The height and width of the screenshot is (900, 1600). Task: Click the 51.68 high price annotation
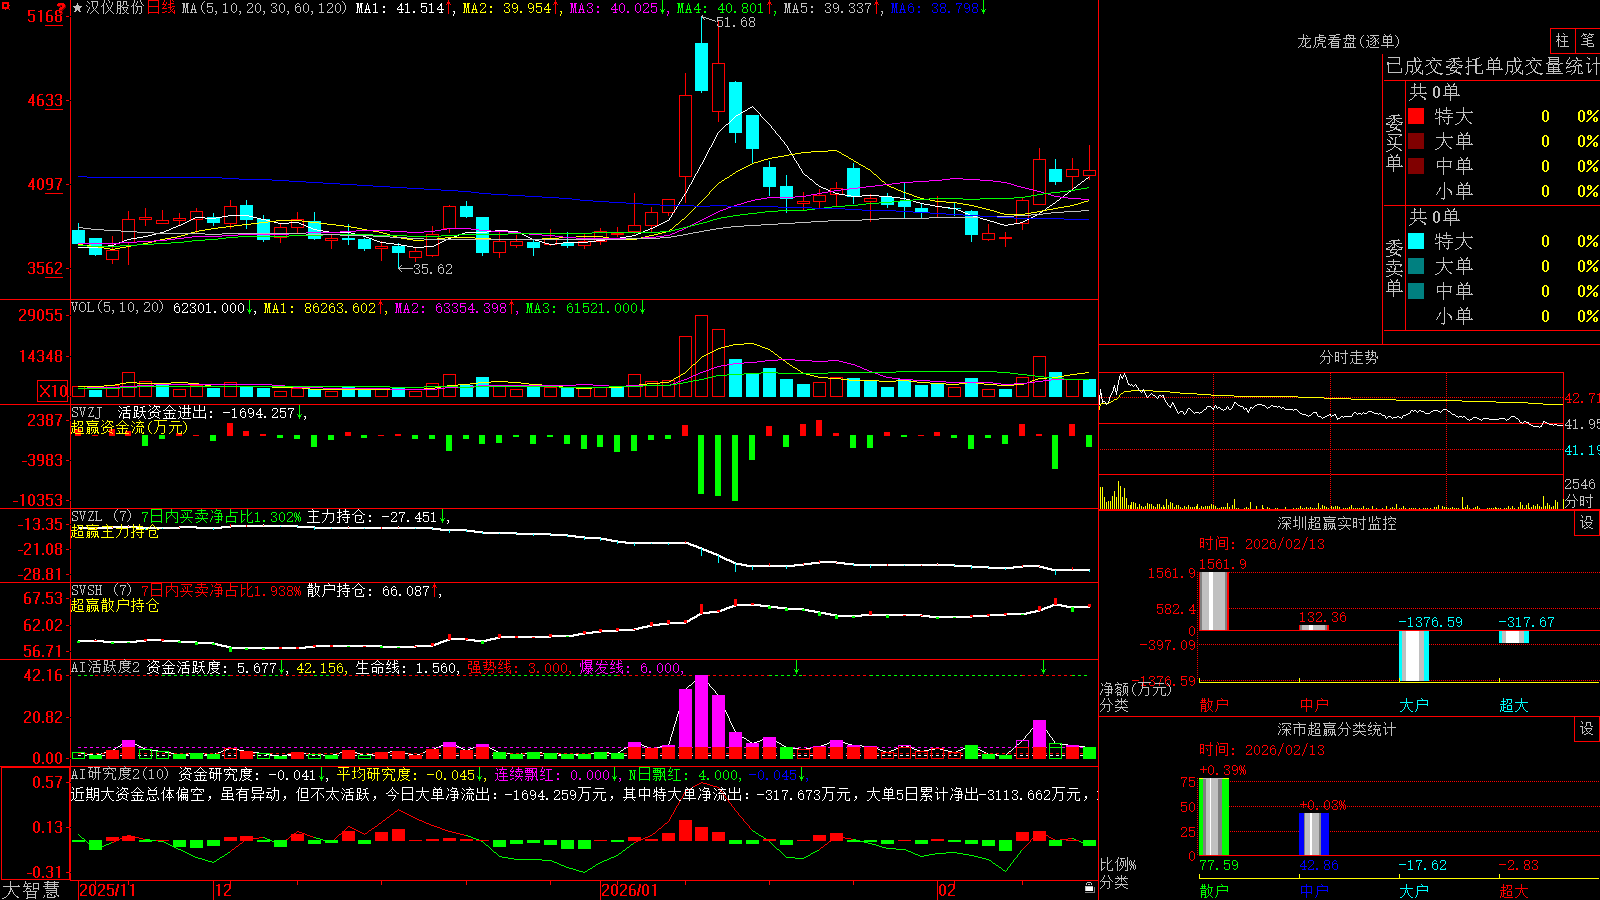(x=736, y=22)
